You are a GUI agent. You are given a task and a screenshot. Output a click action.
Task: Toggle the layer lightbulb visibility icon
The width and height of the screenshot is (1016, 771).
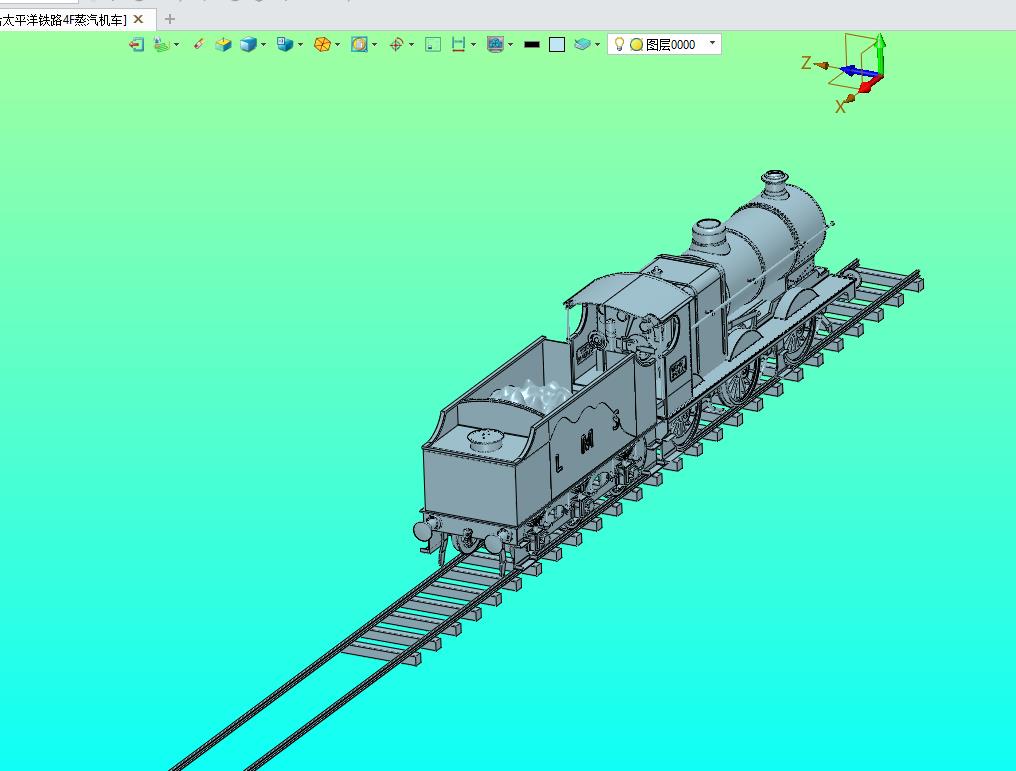(x=619, y=44)
